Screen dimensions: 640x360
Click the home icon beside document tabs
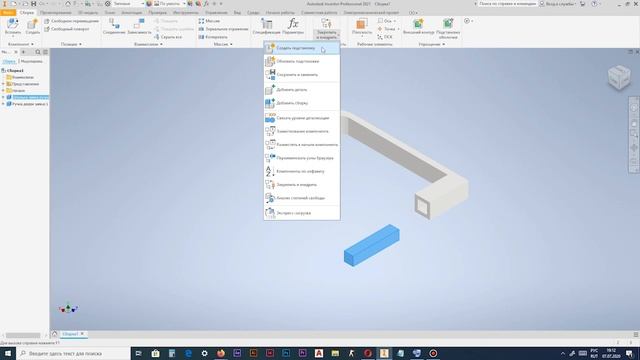tap(55, 334)
